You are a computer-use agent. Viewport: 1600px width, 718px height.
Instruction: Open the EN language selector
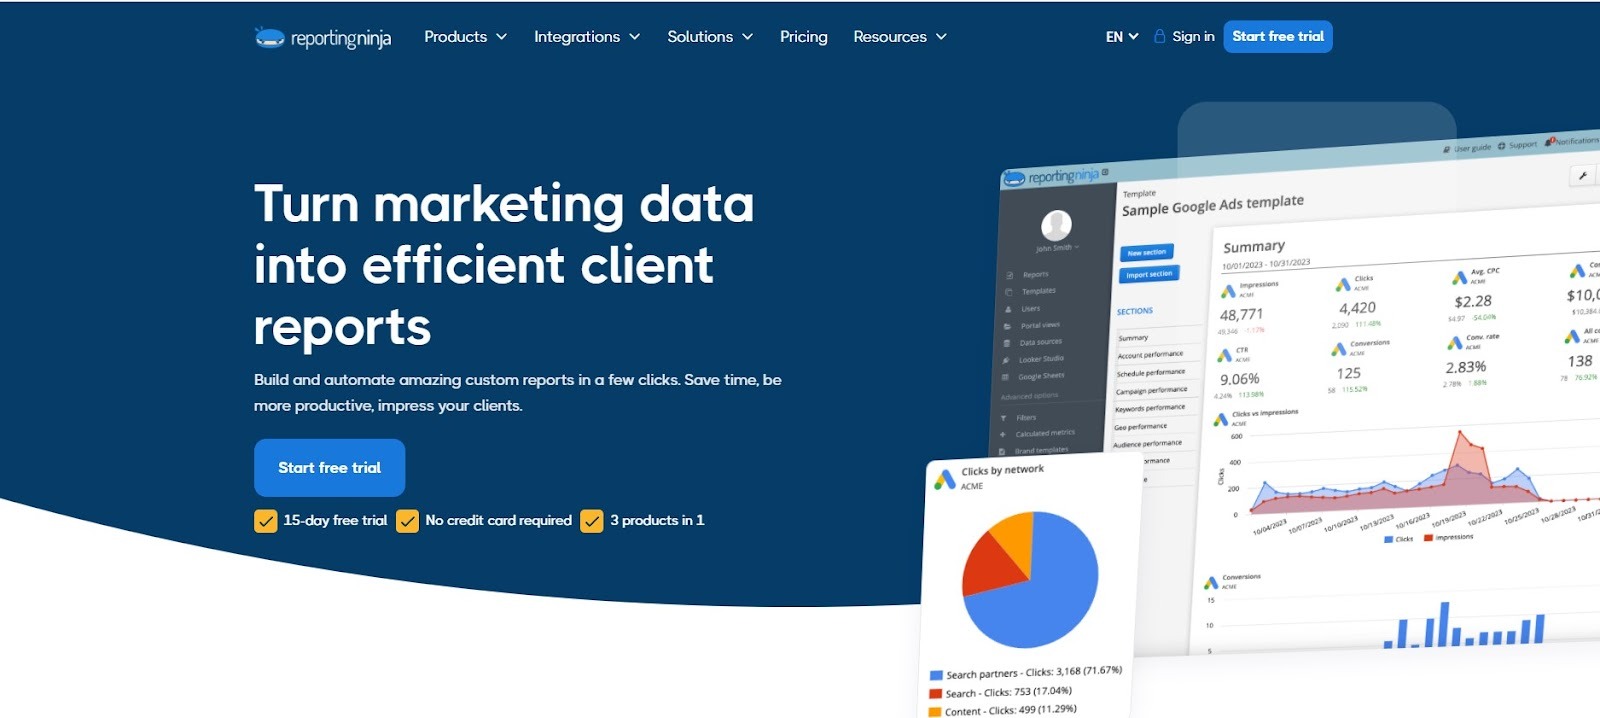pos(1122,37)
